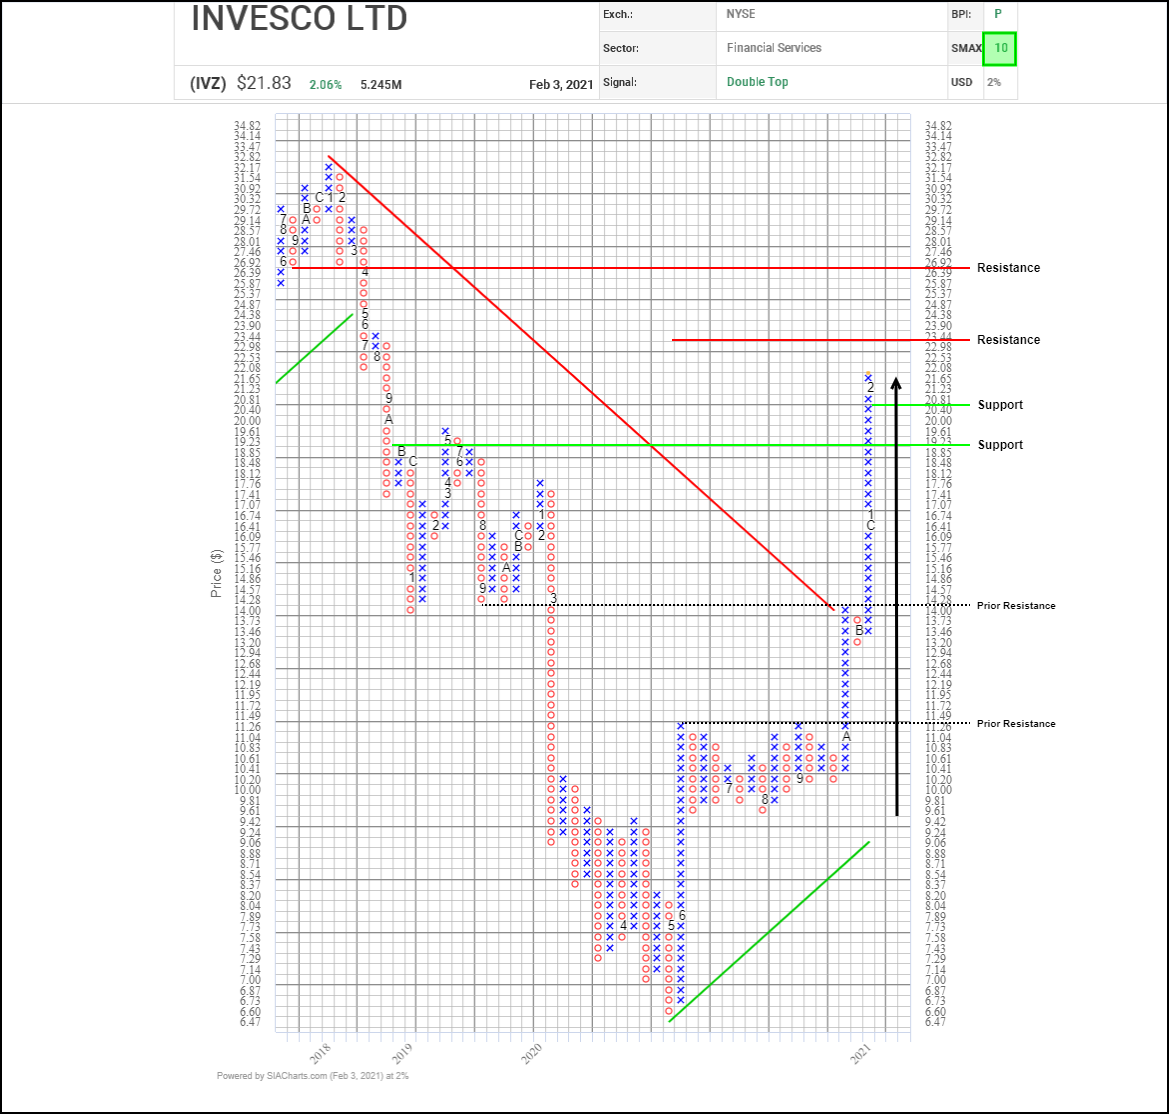Click the upper Resistance label near 26.39

pyautogui.click(x=1008, y=268)
